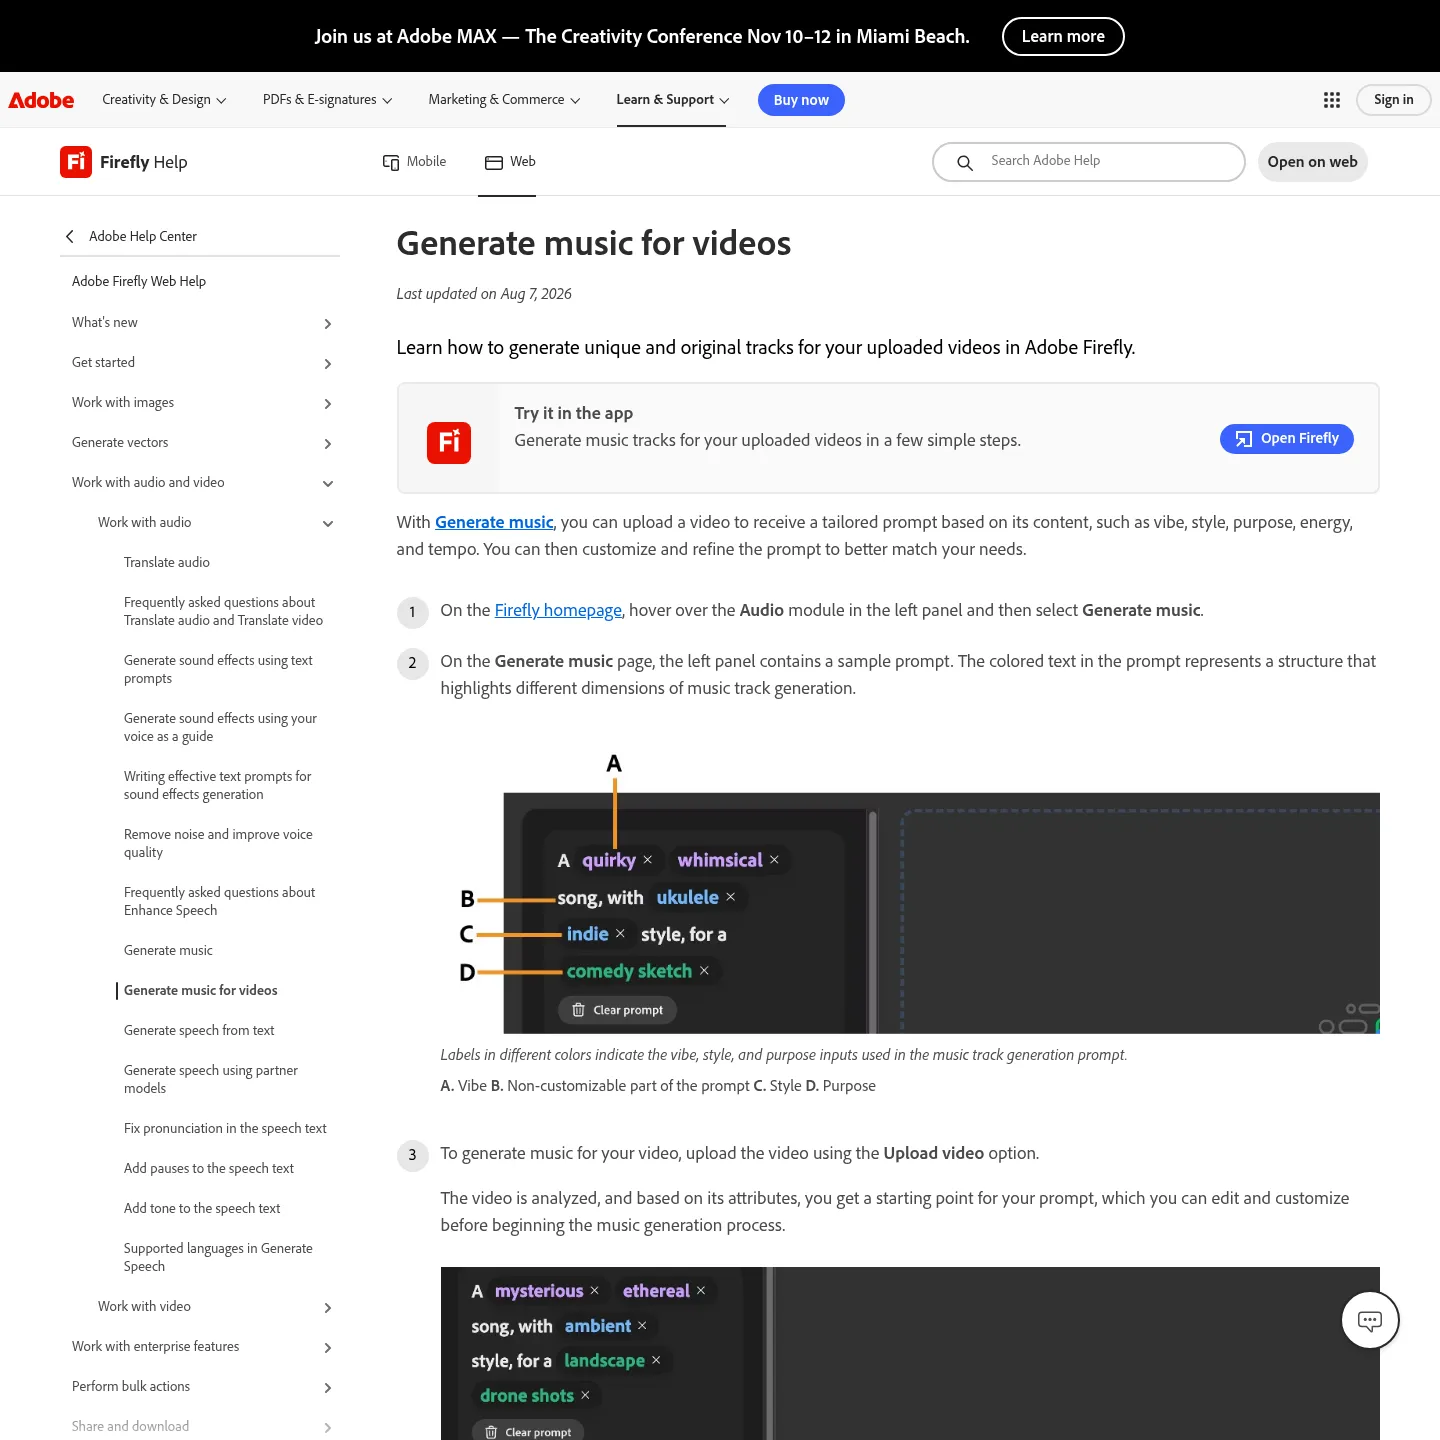Focus the Search Adobe Help field
1440x1440 pixels.
[1088, 162]
